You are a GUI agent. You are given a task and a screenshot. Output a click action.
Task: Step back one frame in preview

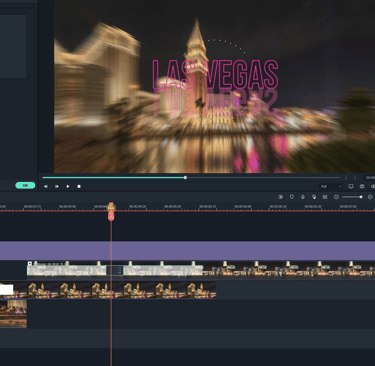click(46, 186)
